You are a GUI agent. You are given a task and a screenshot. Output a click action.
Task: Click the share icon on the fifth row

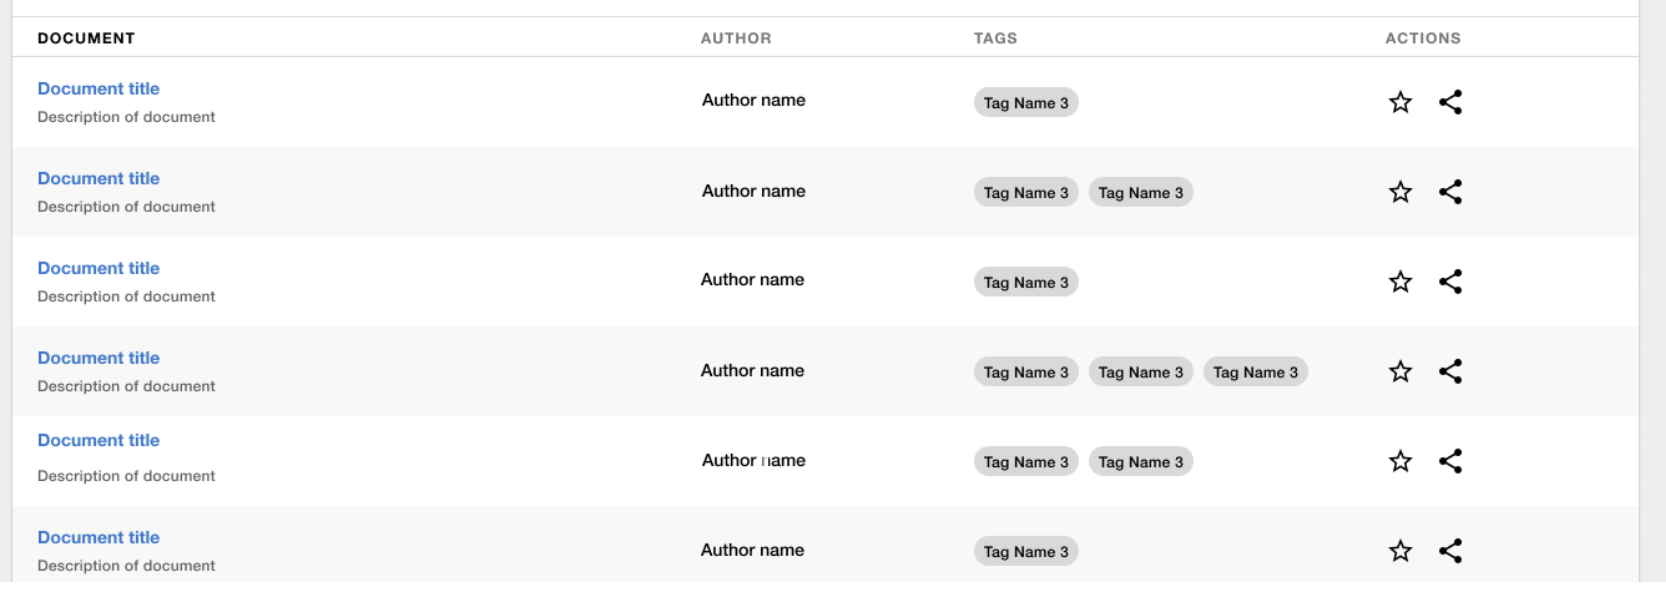(x=1452, y=461)
